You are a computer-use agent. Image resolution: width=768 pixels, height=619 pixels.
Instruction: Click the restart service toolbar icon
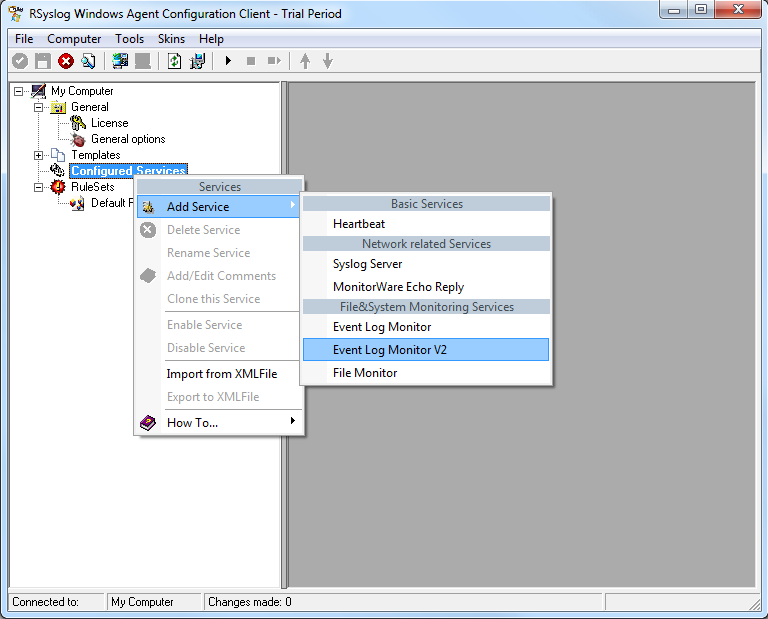point(274,61)
